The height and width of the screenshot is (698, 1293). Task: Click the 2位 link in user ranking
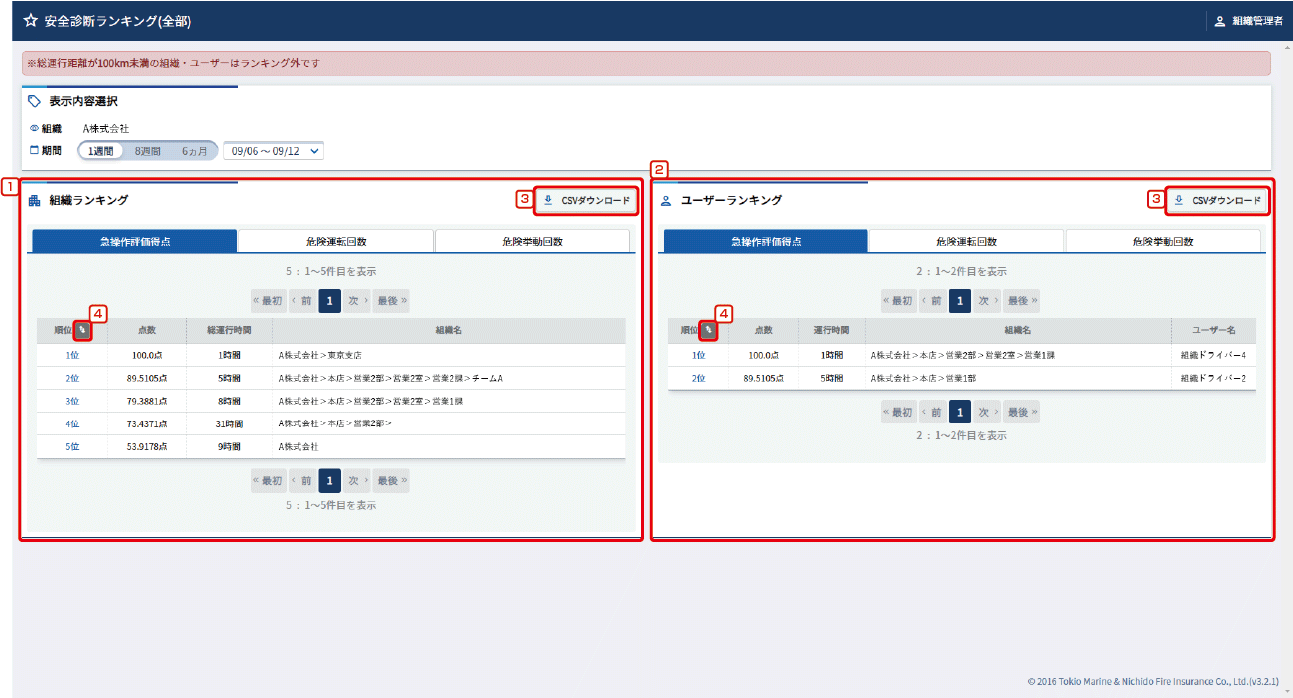pyautogui.click(x=698, y=379)
